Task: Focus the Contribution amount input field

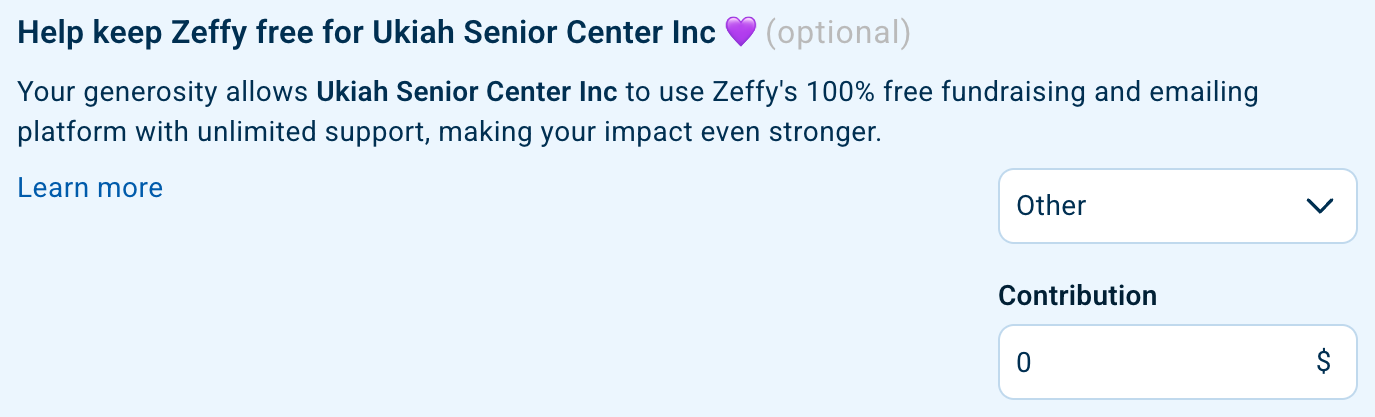Action: (x=1160, y=362)
